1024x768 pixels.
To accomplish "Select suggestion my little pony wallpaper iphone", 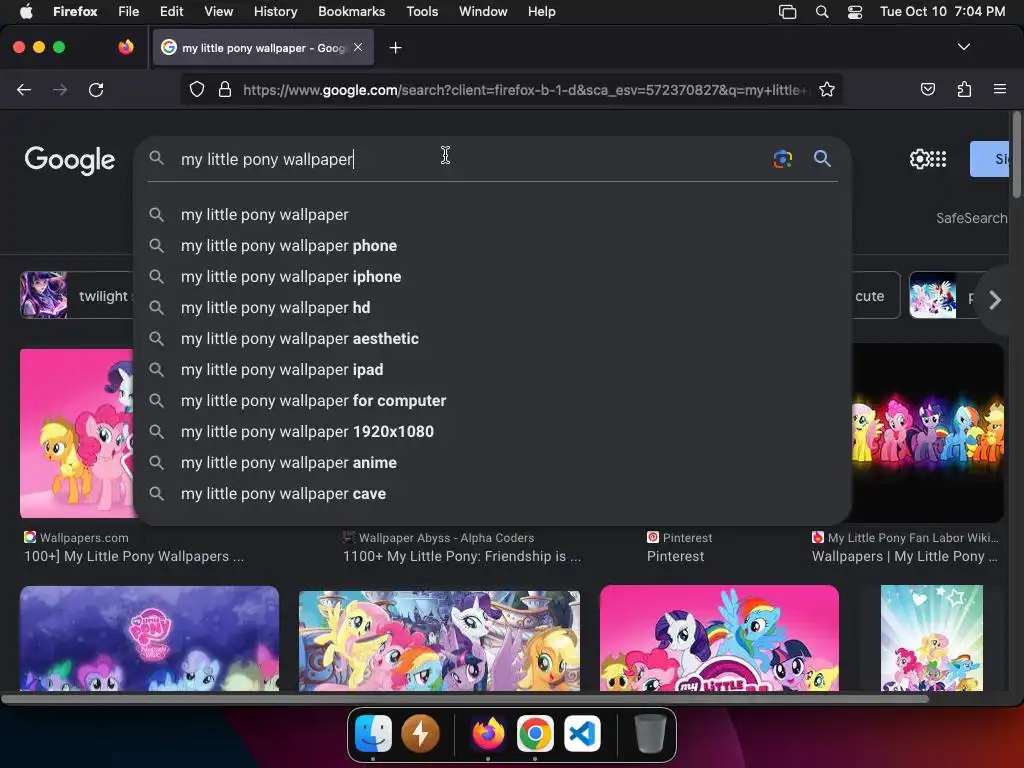I will [x=493, y=277].
